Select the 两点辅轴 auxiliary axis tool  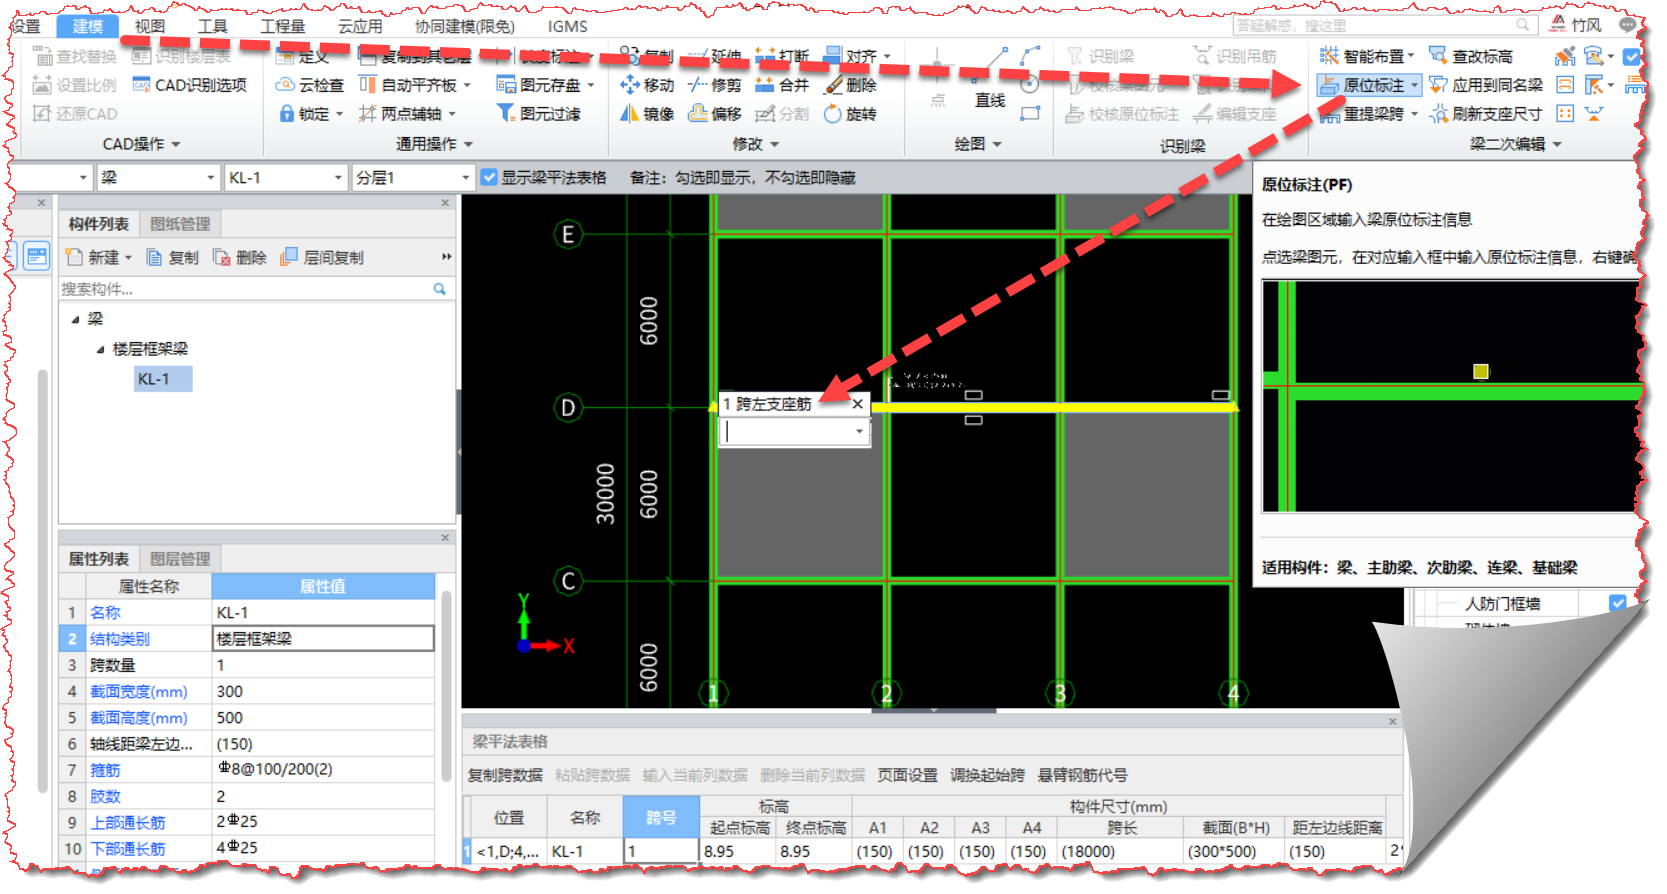(x=407, y=114)
